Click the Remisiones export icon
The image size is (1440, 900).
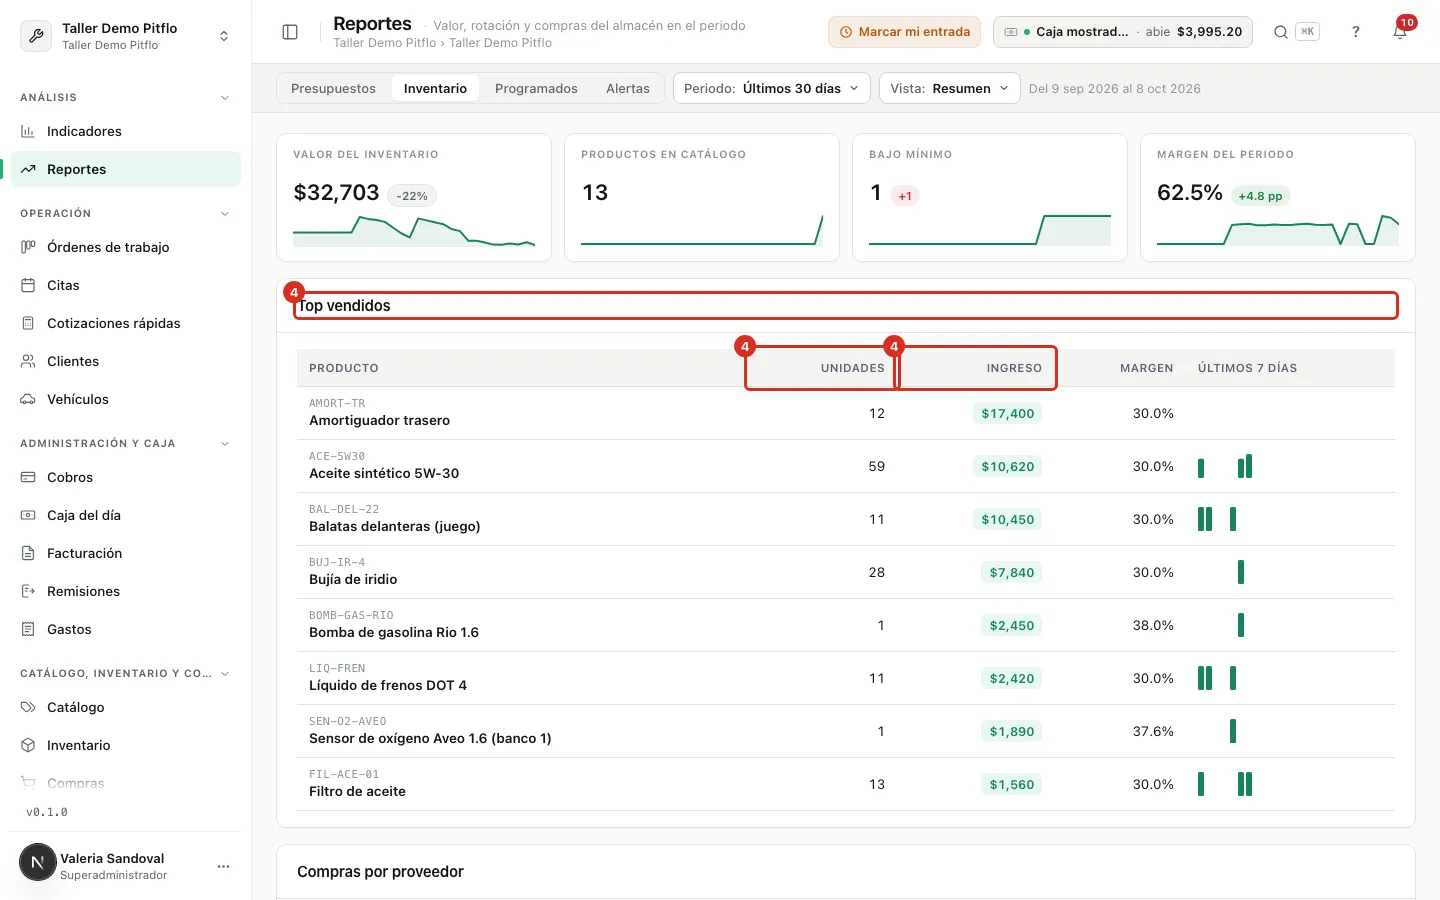pos(28,591)
